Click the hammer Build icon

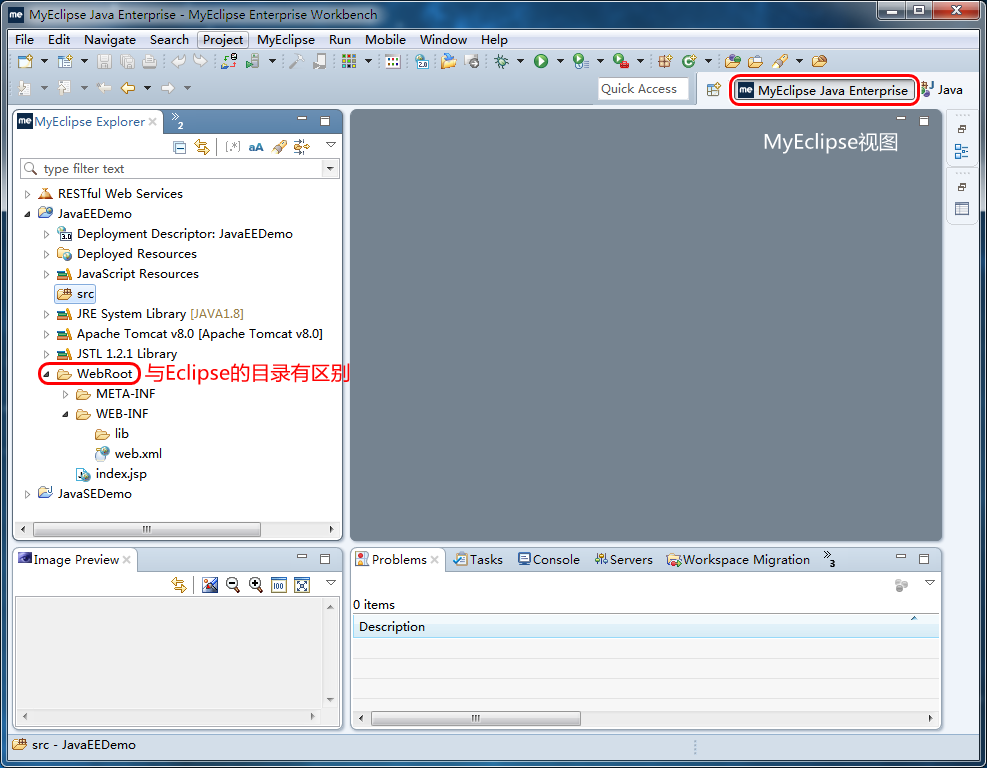click(296, 61)
